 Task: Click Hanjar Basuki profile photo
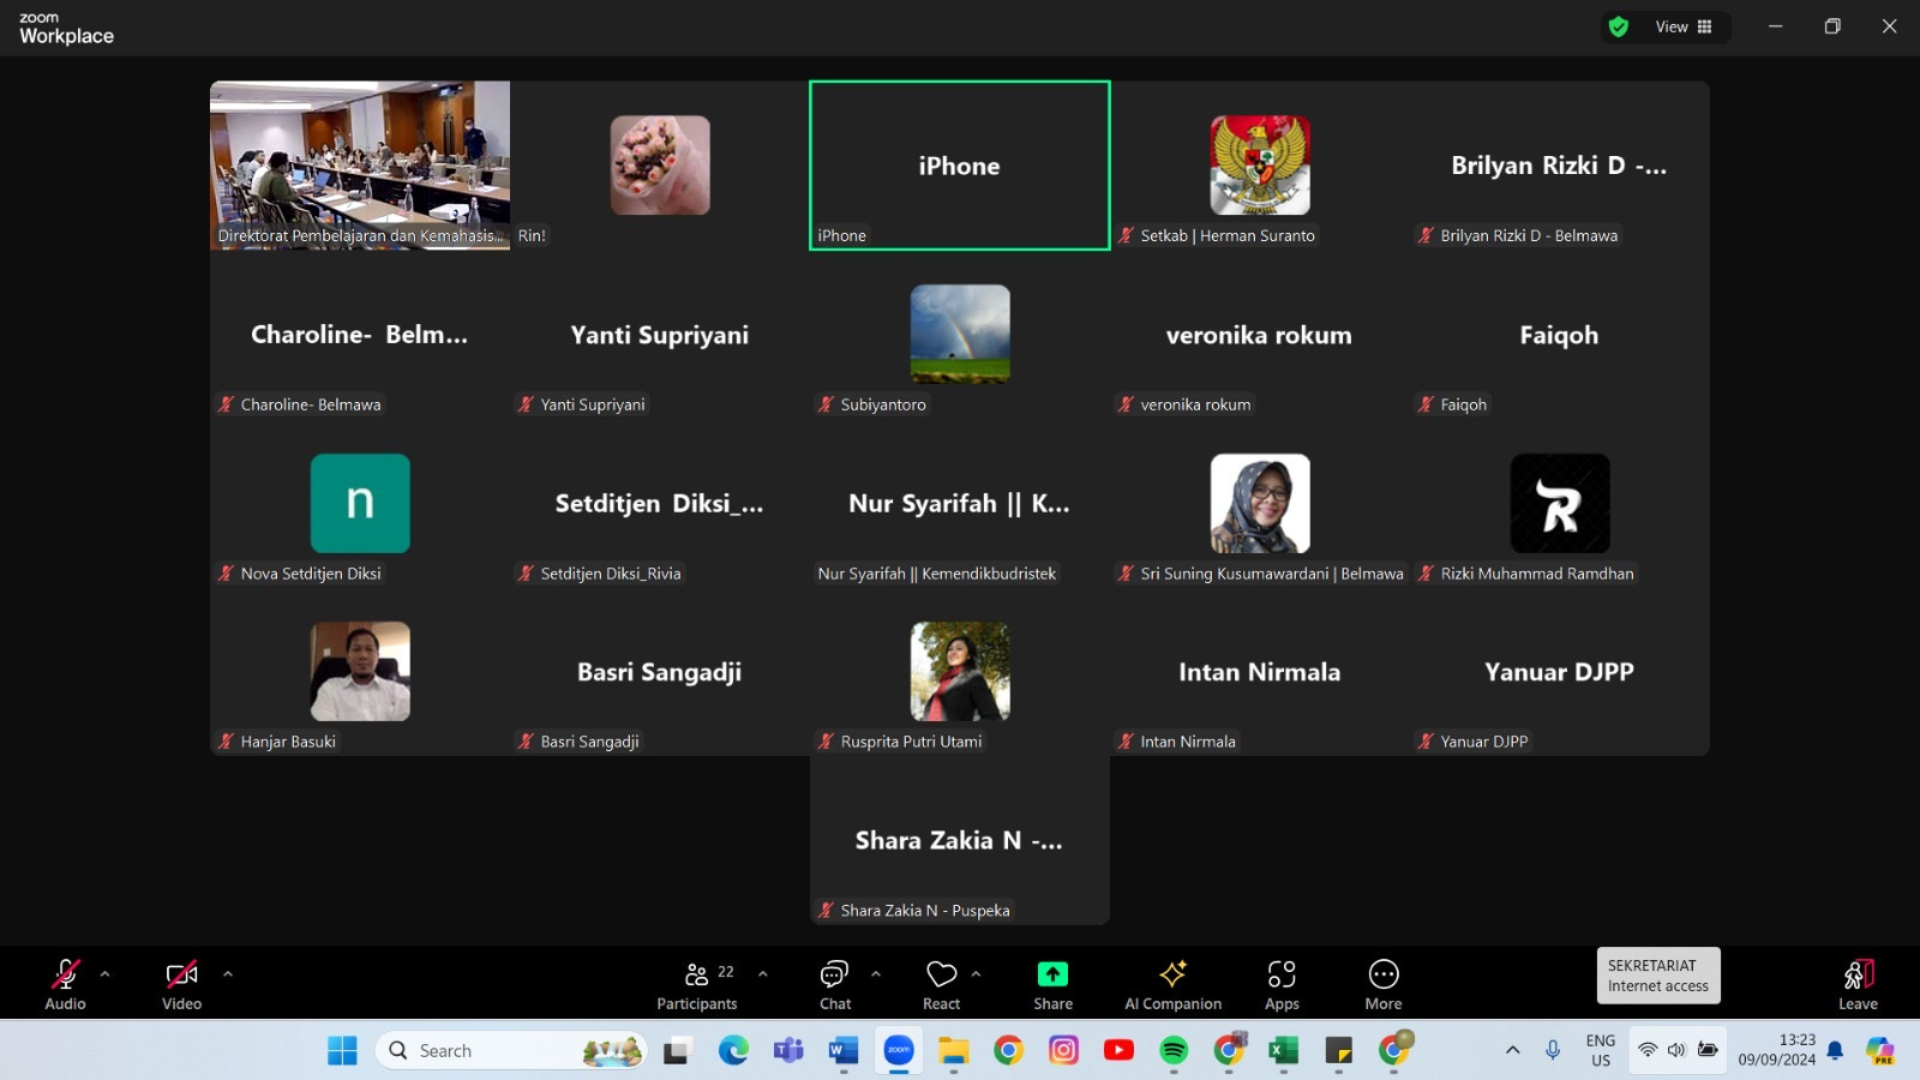point(360,671)
